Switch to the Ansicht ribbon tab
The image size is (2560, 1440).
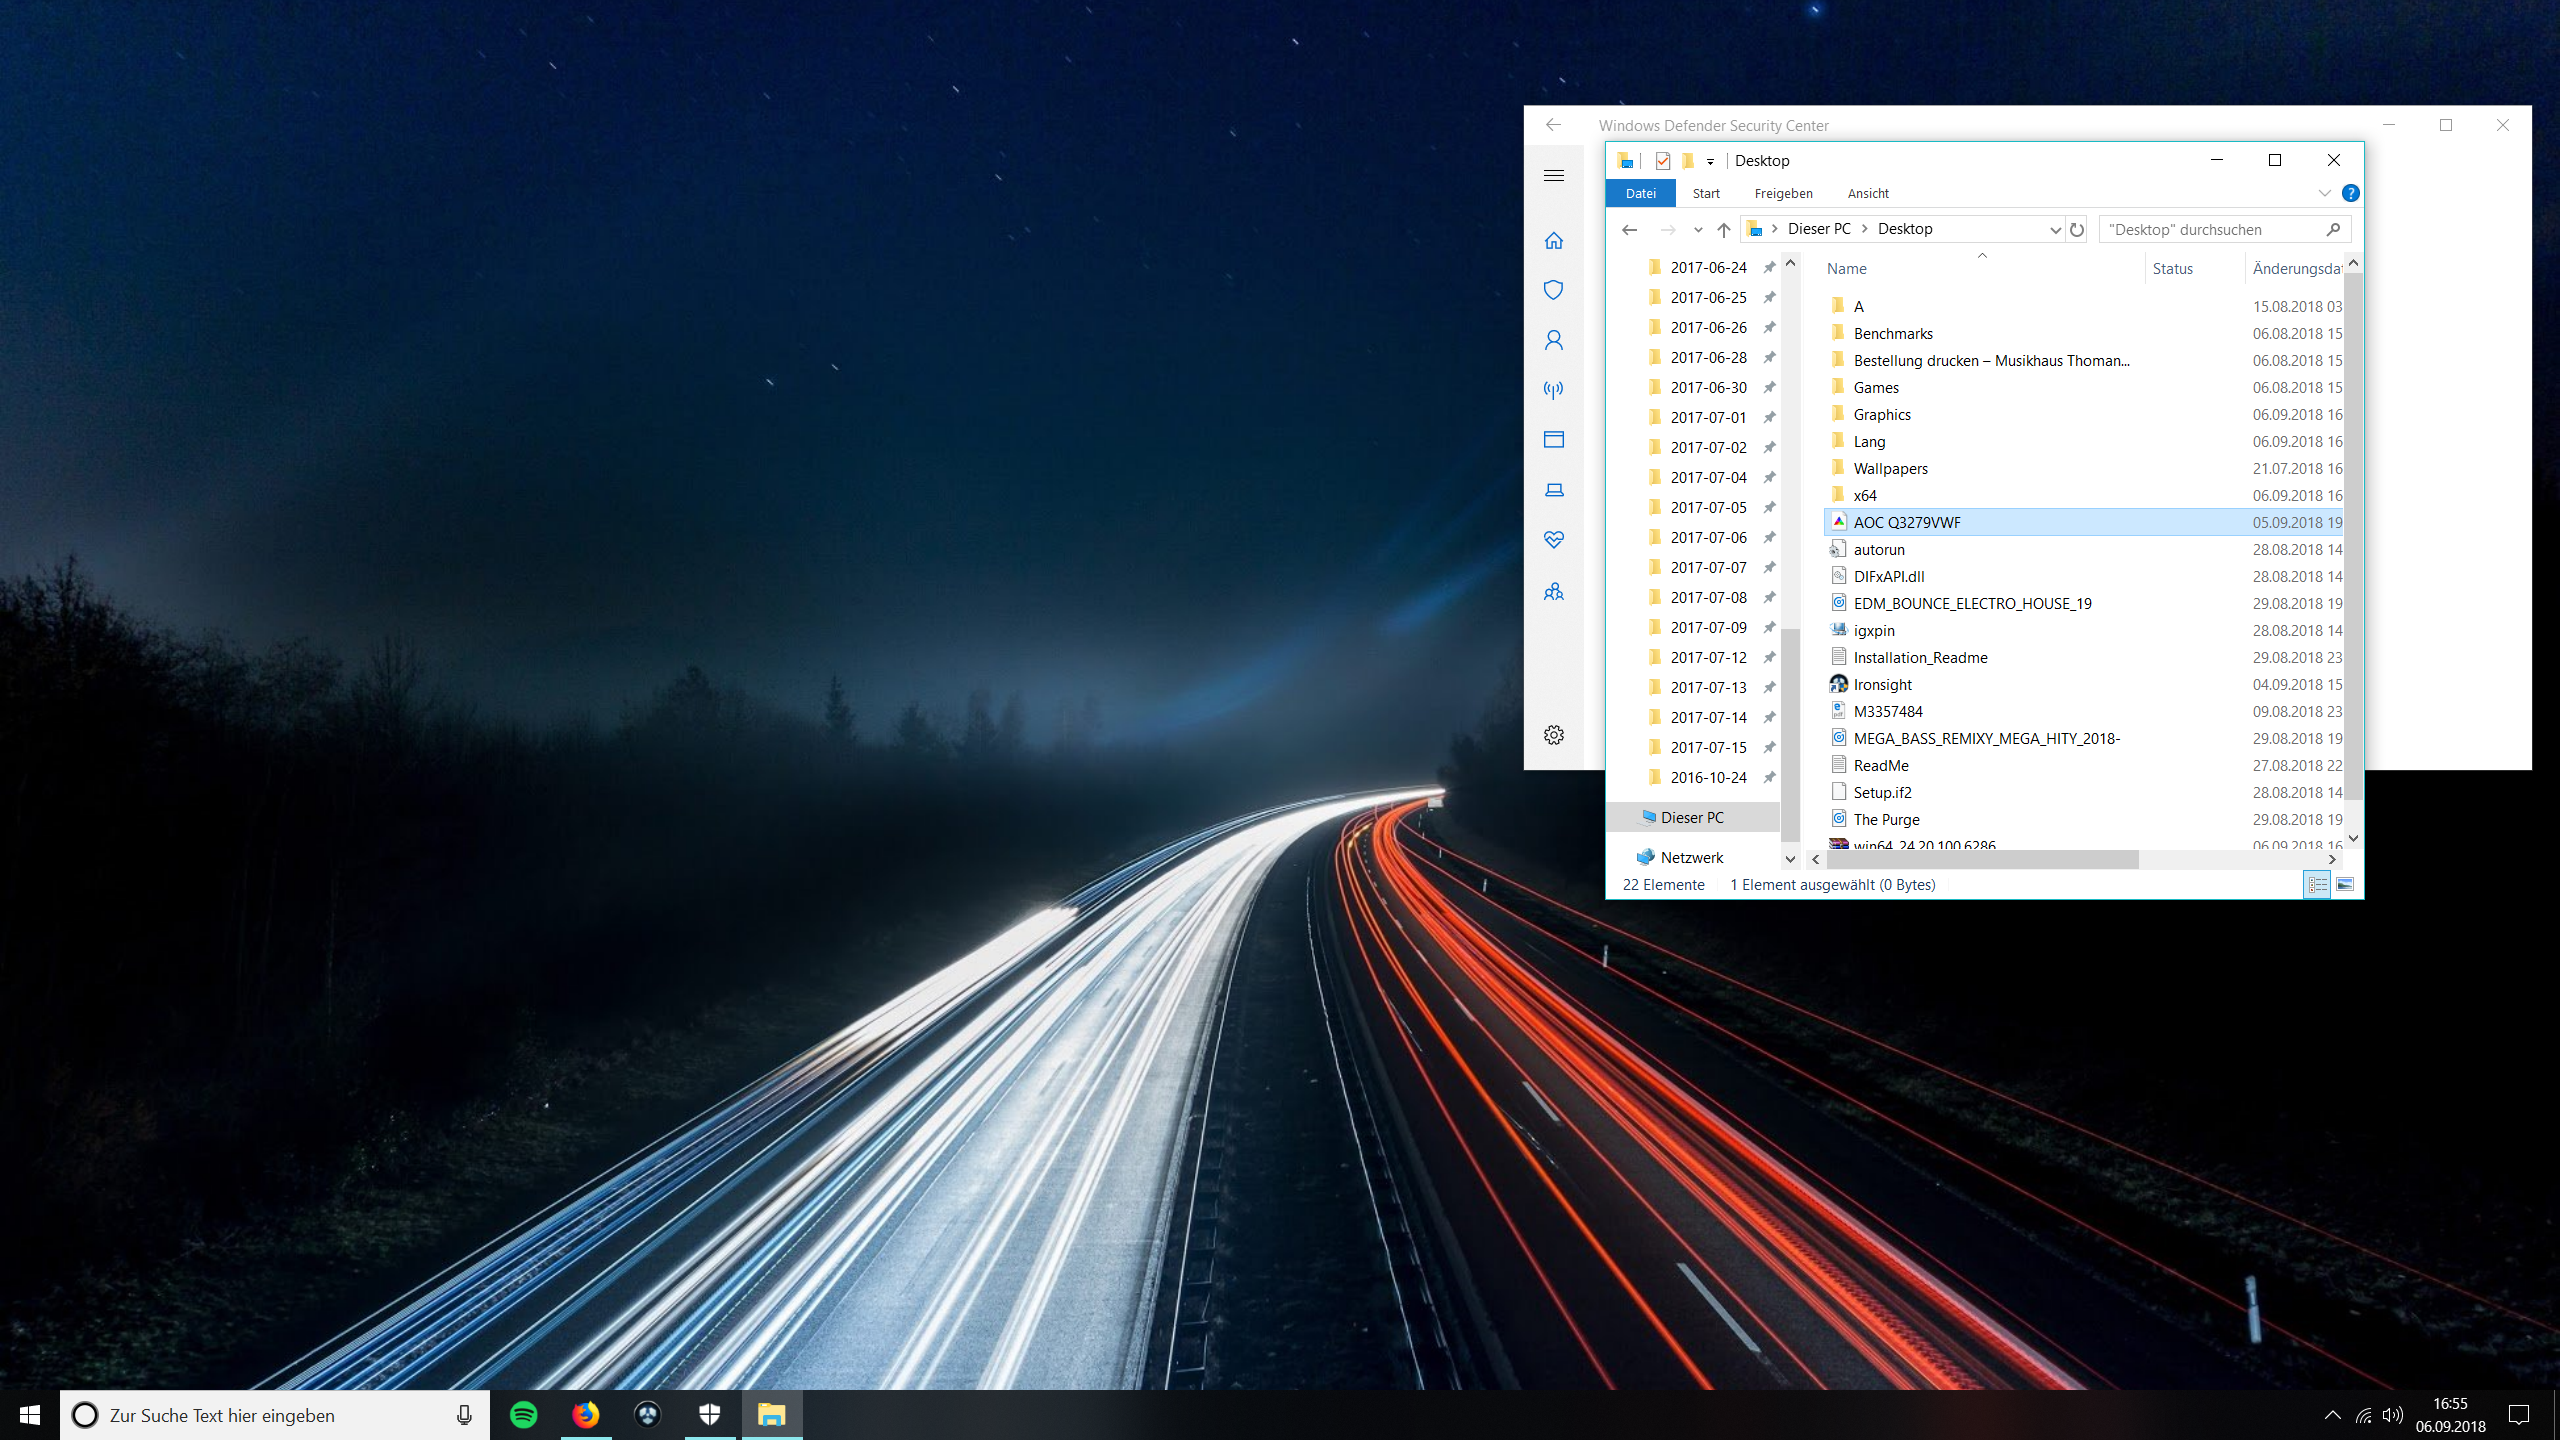pos(1867,193)
